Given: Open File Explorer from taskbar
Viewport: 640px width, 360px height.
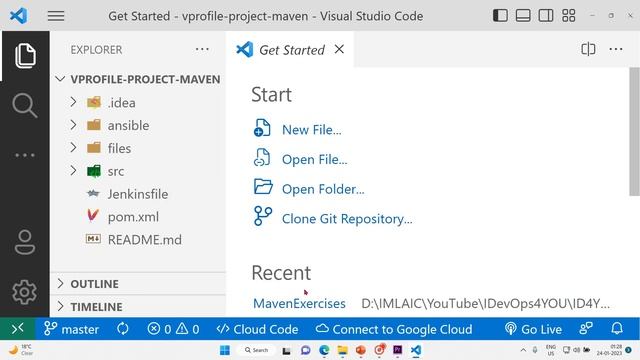Looking at the screenshot, I should pyautogui.click(x=342, y=350).
